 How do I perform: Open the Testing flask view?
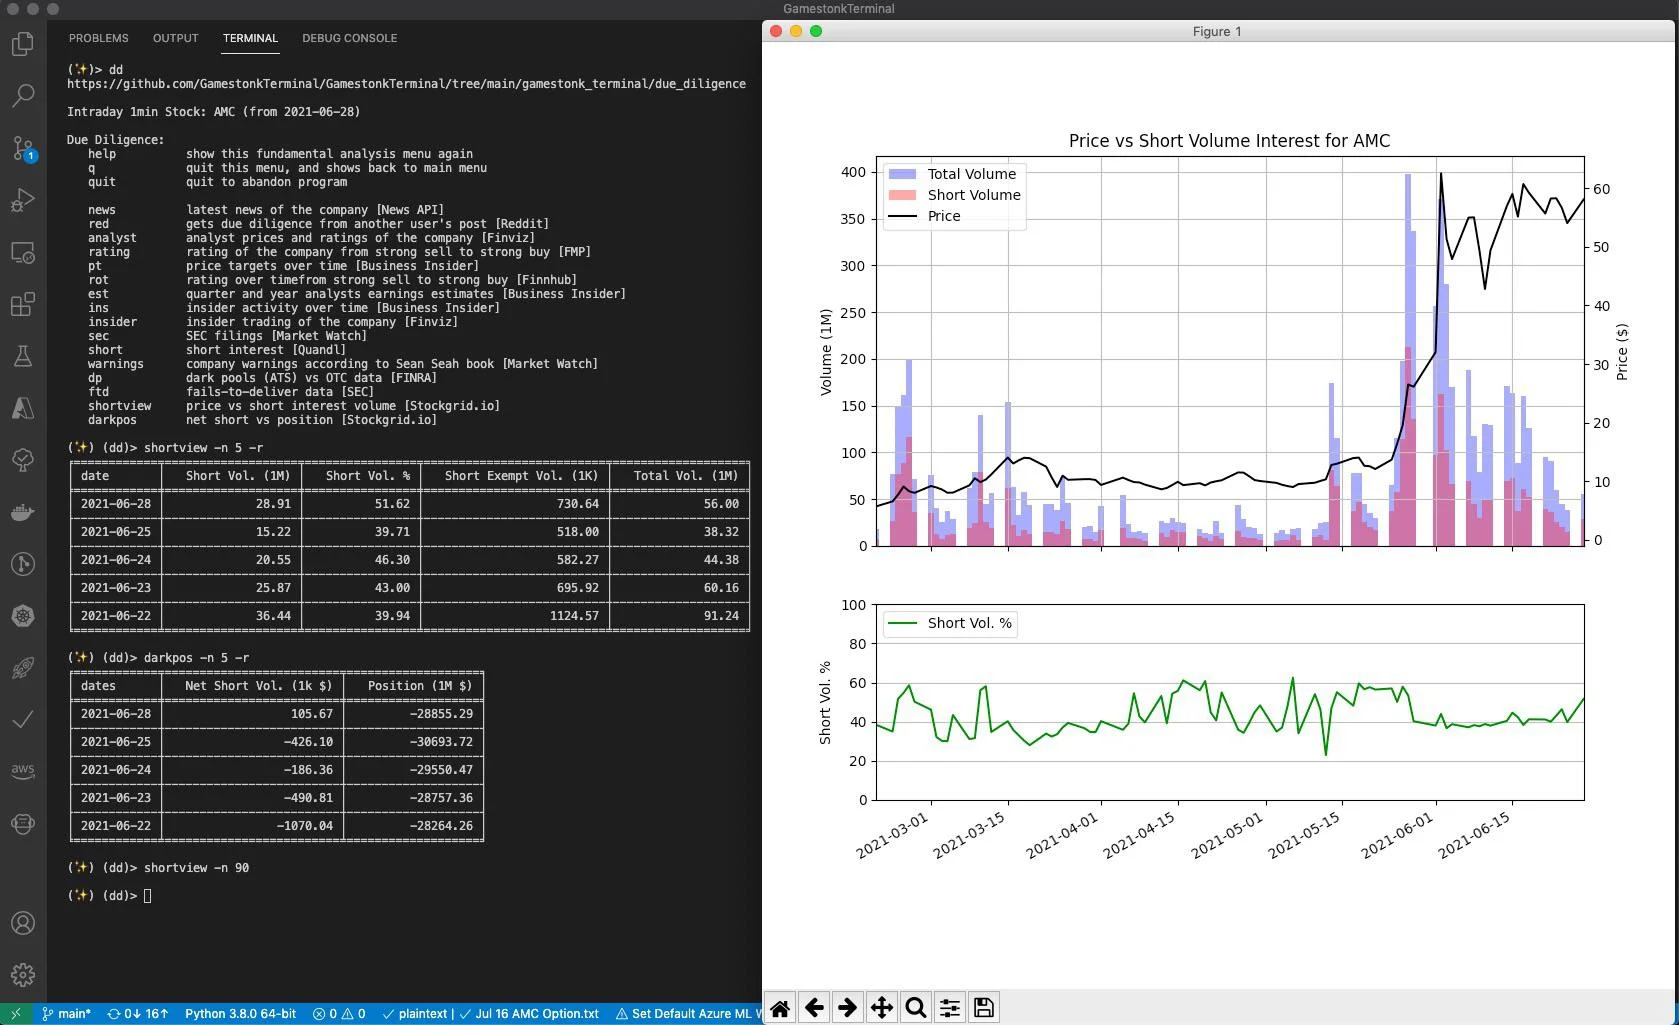22,356
